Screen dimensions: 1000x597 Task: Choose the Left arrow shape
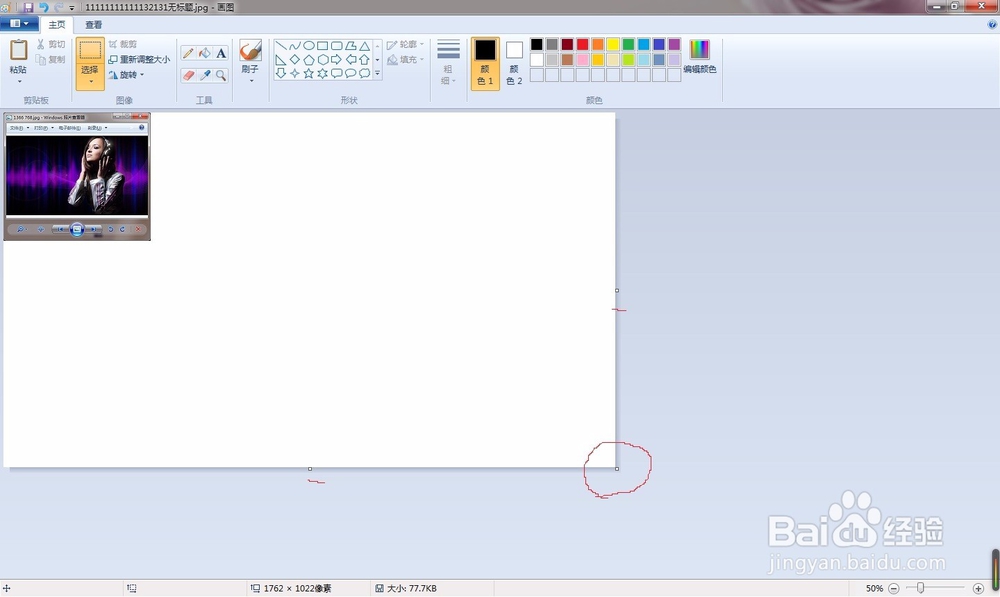[351, 60]
